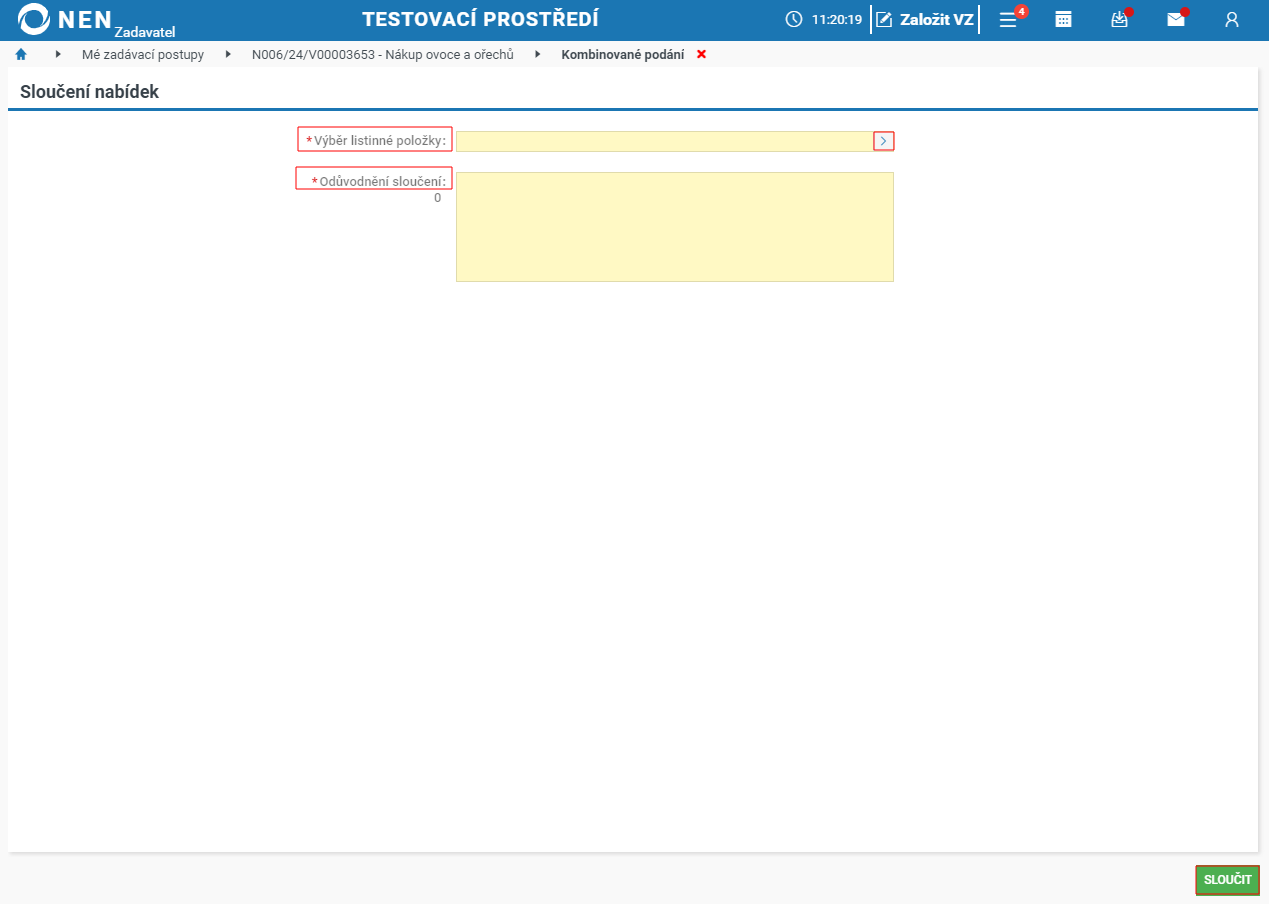Click the clock time display
The width and height of the screenshot is (1269, 904).
point(824,19)
